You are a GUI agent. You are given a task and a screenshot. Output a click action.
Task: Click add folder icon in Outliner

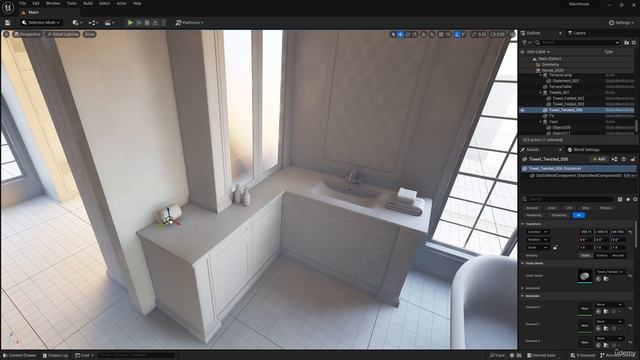627,42
